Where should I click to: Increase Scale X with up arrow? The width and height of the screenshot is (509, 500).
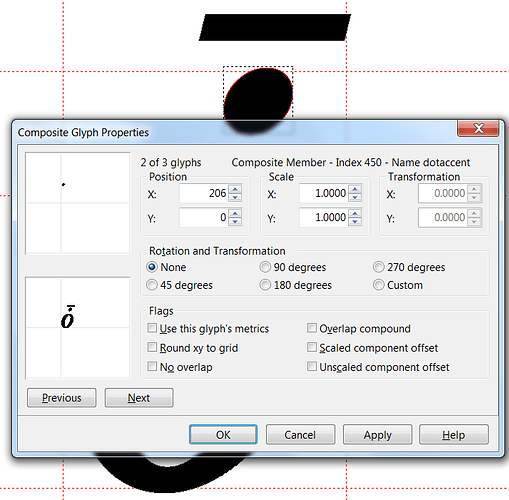(x=355, y=189)
